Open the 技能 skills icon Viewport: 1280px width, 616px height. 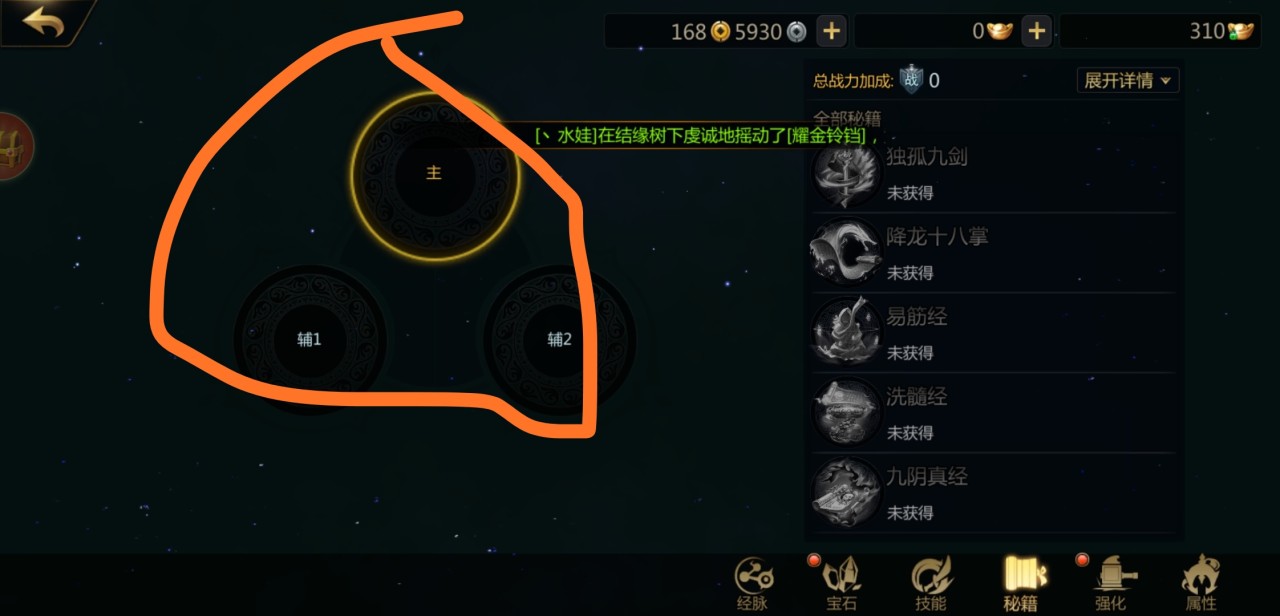click(930, 583)
